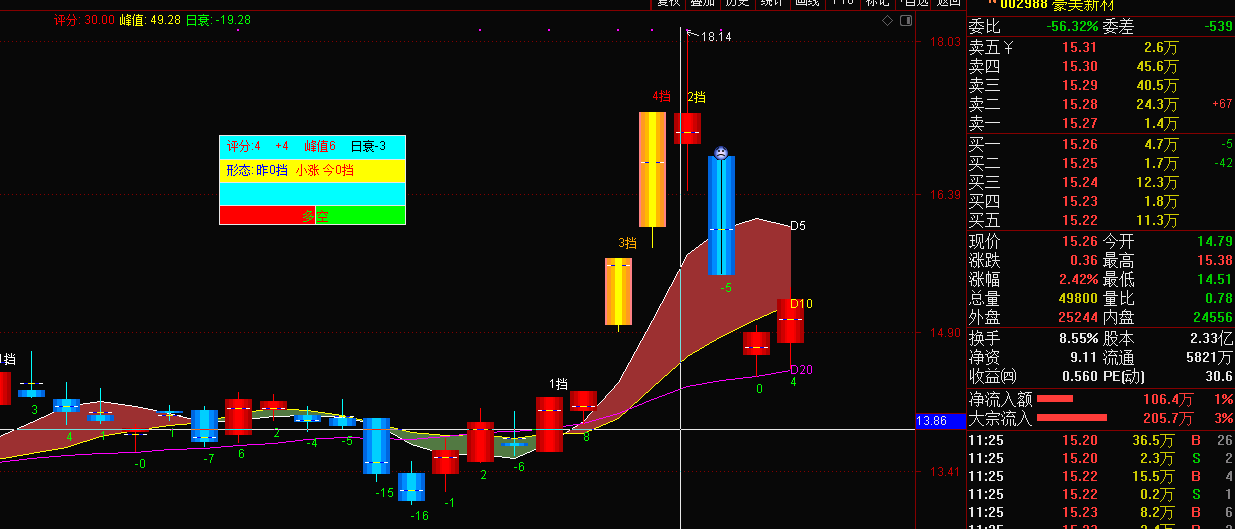Click the 今开 value 14.79

tap(1214, 241)
